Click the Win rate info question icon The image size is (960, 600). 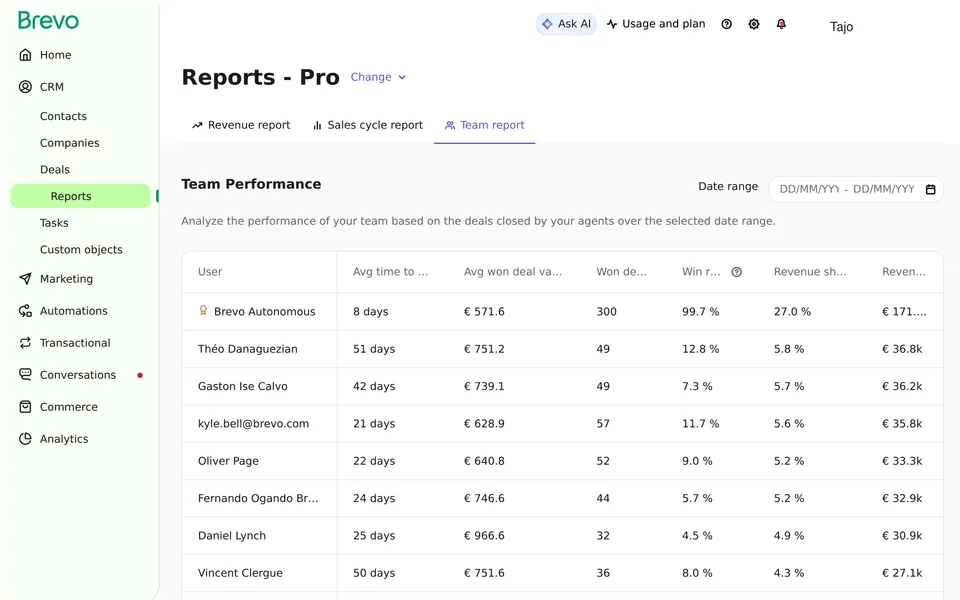click(x=737, y=272)
